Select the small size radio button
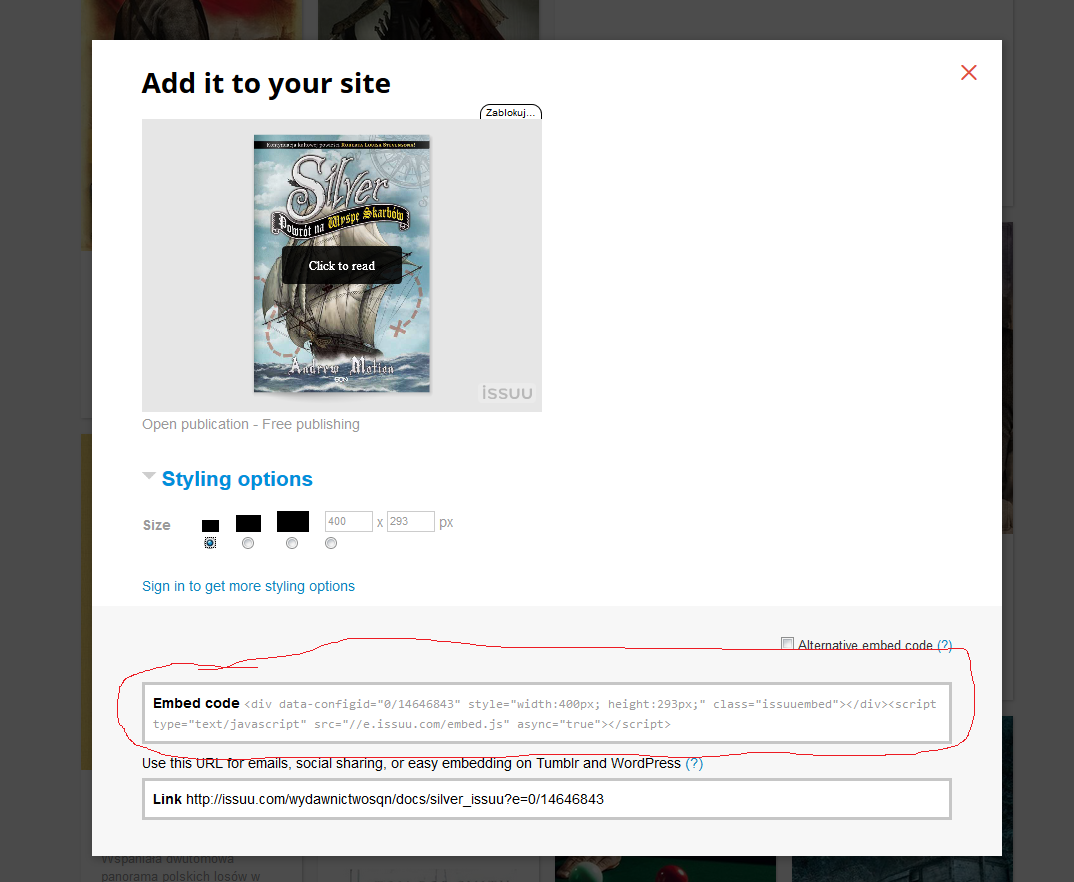This screenshot has height=882, width=1074. click(x=210, y=543)
